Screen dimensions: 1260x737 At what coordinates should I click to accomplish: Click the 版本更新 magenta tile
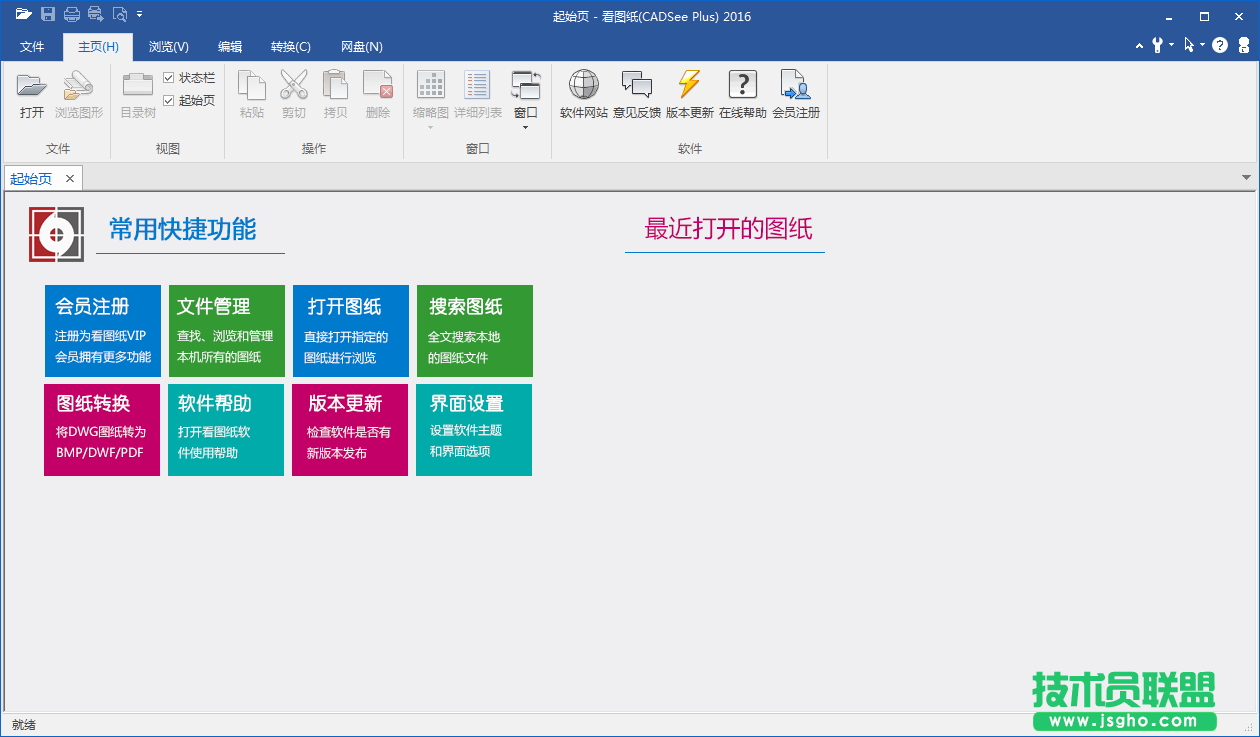tap(350, 430)
